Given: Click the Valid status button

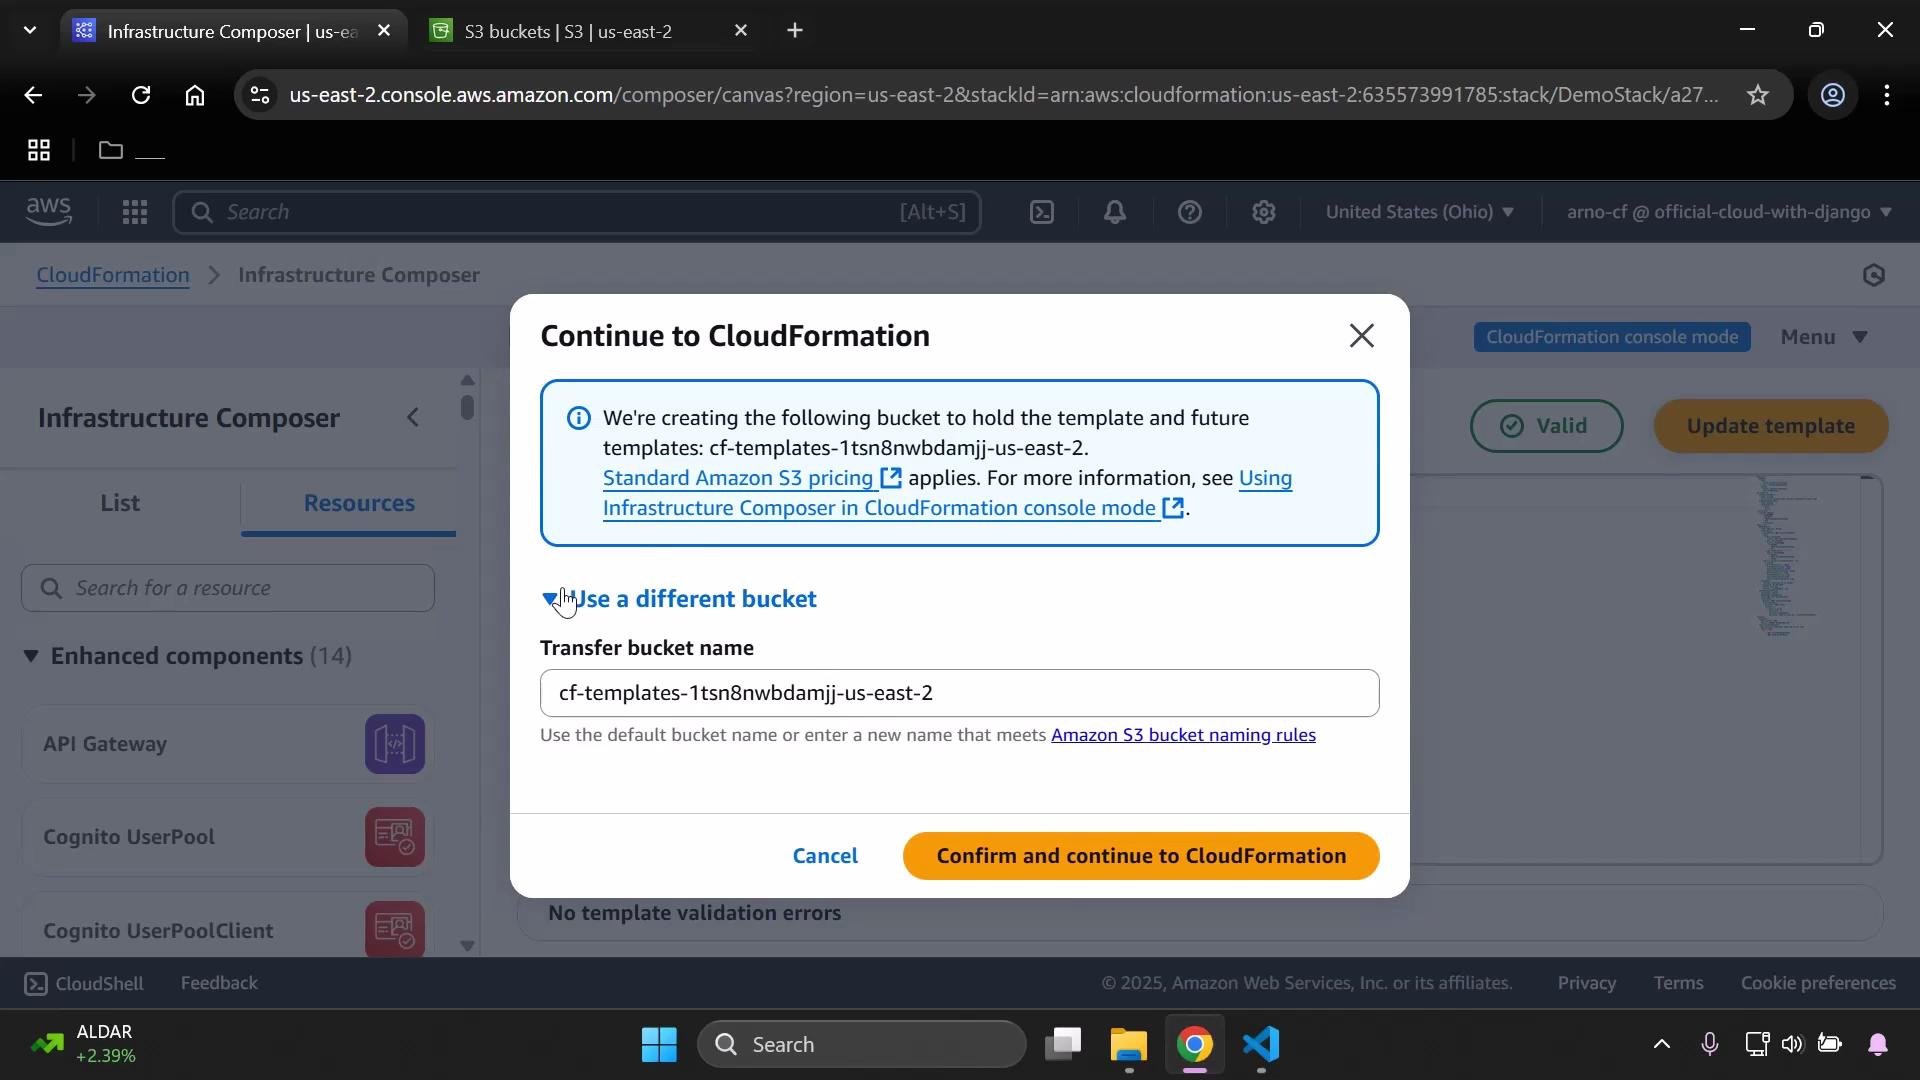Looking at the screenshot, I should (x=1546, y=426).
